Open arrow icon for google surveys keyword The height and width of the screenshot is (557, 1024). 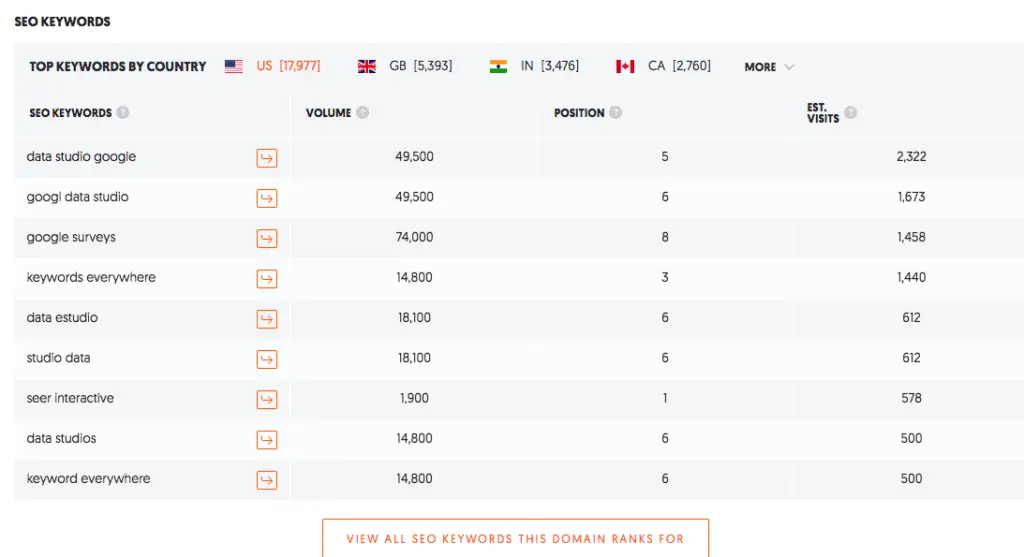point(266,238)
